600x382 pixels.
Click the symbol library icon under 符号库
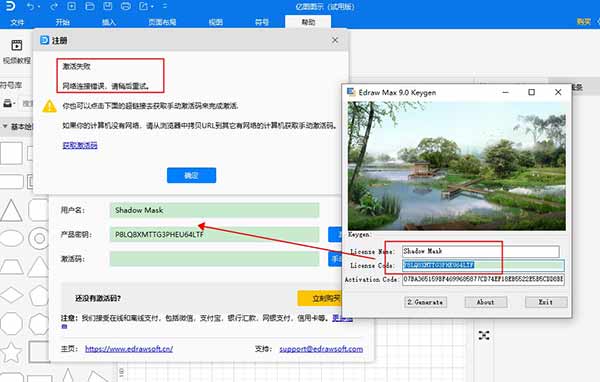(8, 103)
